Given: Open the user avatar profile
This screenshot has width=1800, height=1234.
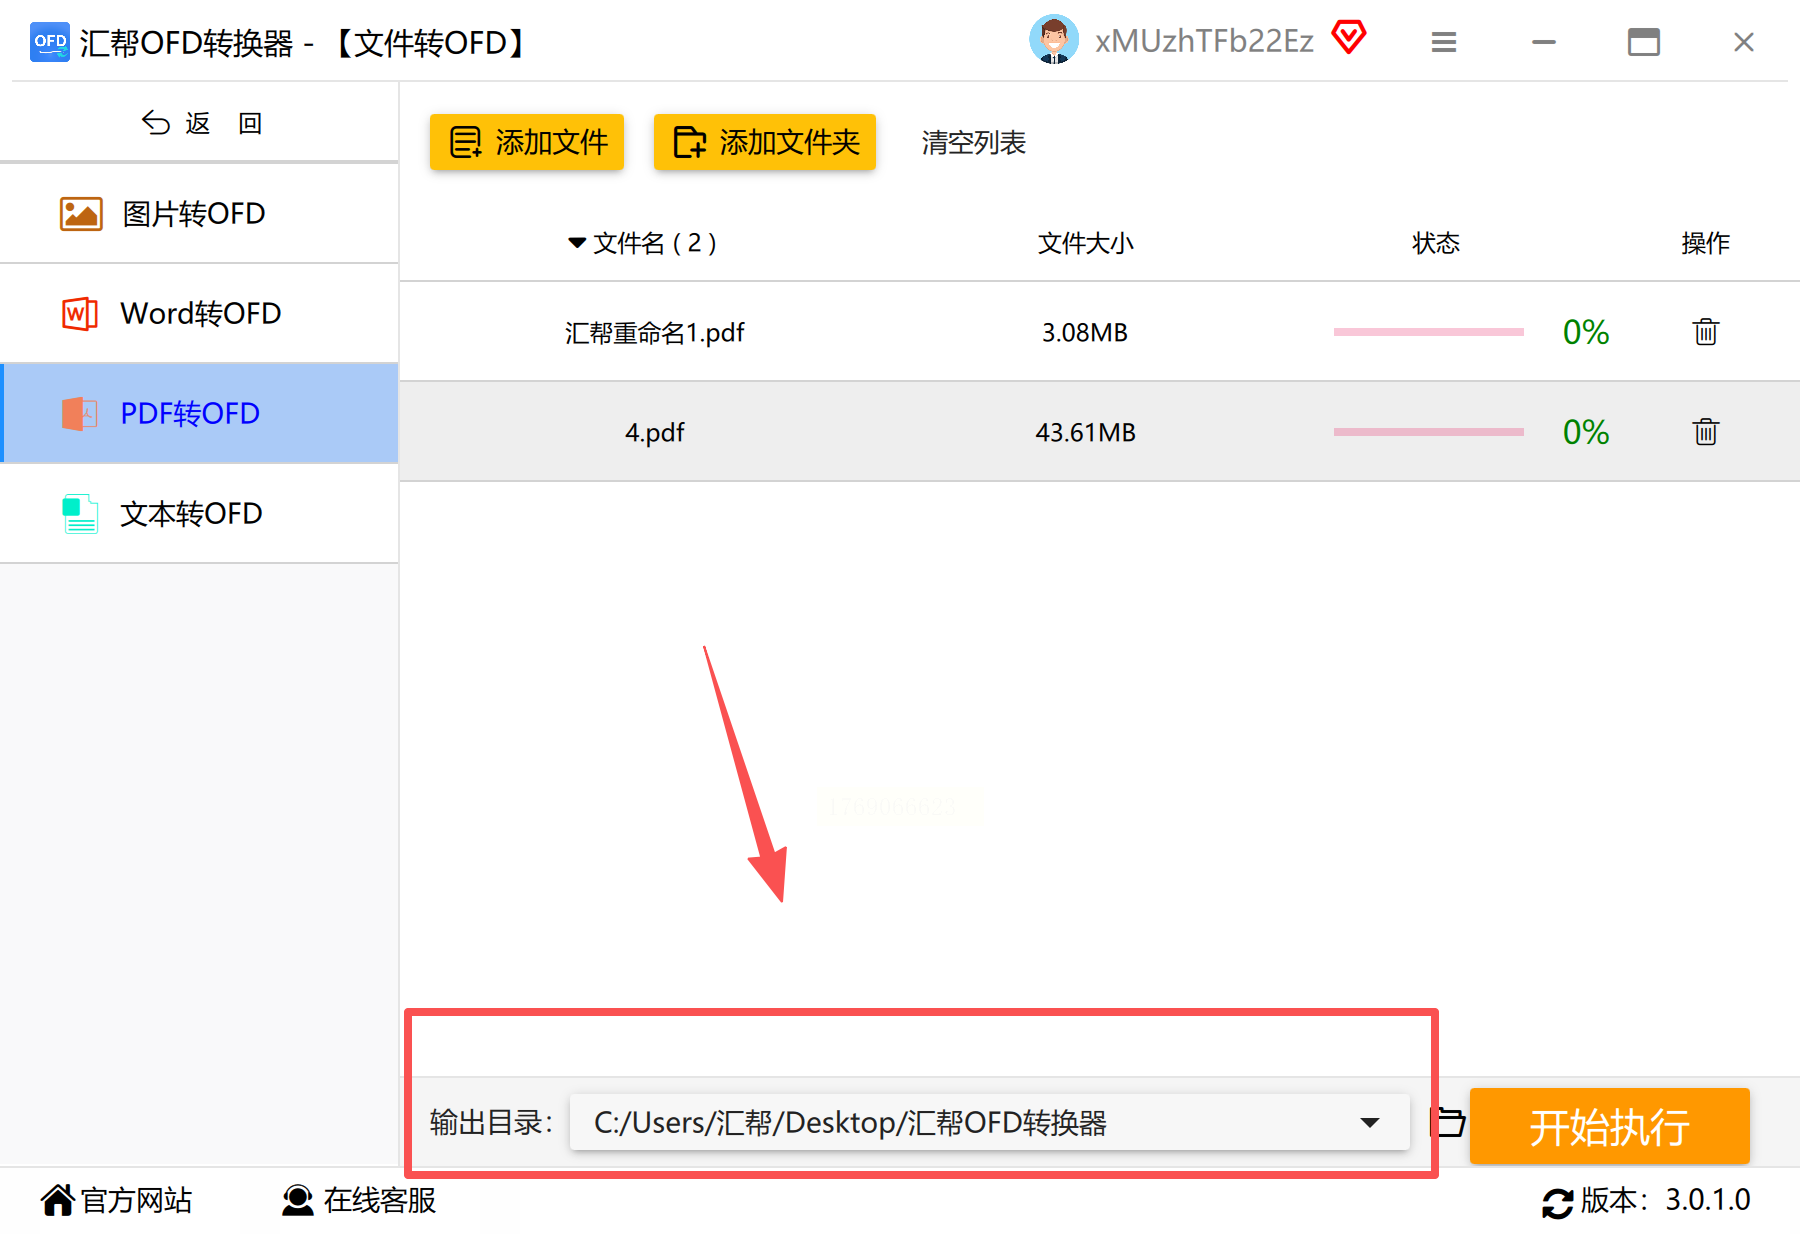Looking at the screenshot, I should coord(1053,40).
